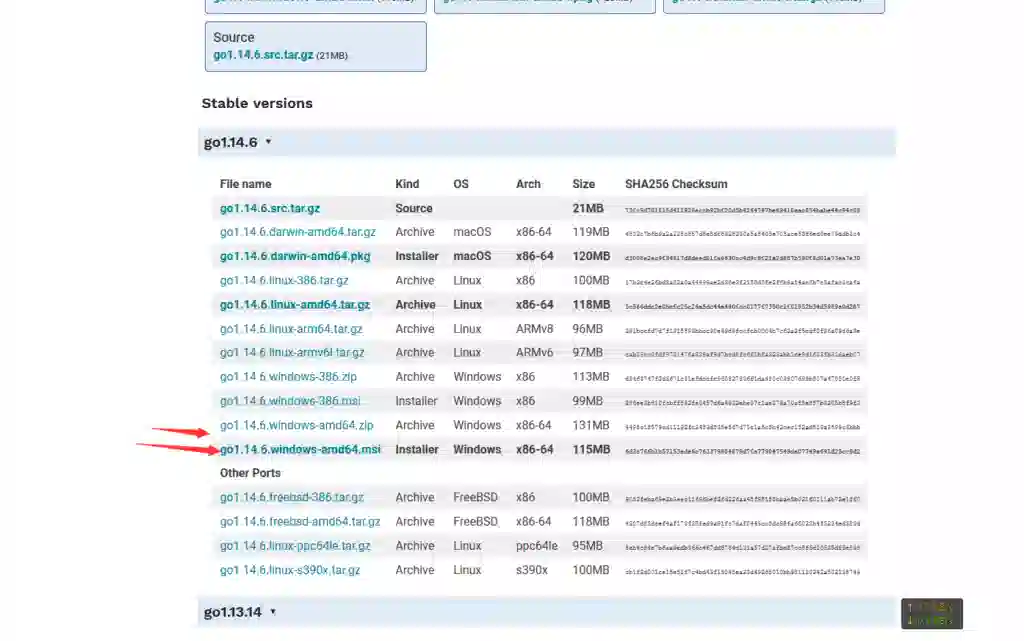This screenshot has width=1024, height=641.
Task: Select the 'Stable versions' heading
Action: [x=257, y=103]
